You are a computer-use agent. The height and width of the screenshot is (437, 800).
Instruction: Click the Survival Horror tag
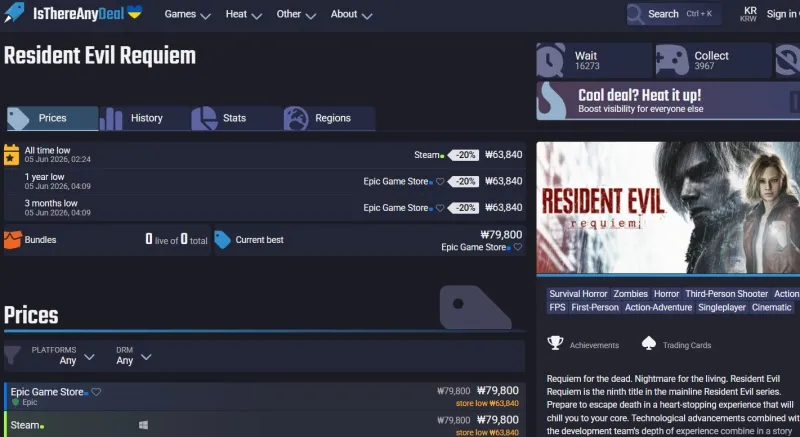(578, 294)
